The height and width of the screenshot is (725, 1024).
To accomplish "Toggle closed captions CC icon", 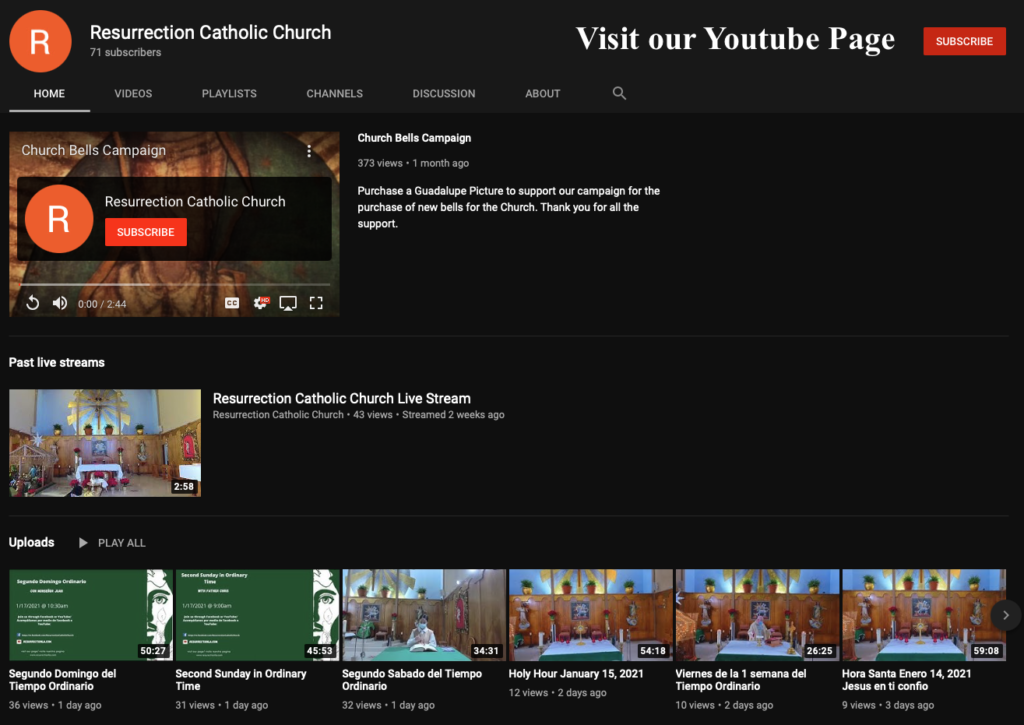I will coord(232,303).
